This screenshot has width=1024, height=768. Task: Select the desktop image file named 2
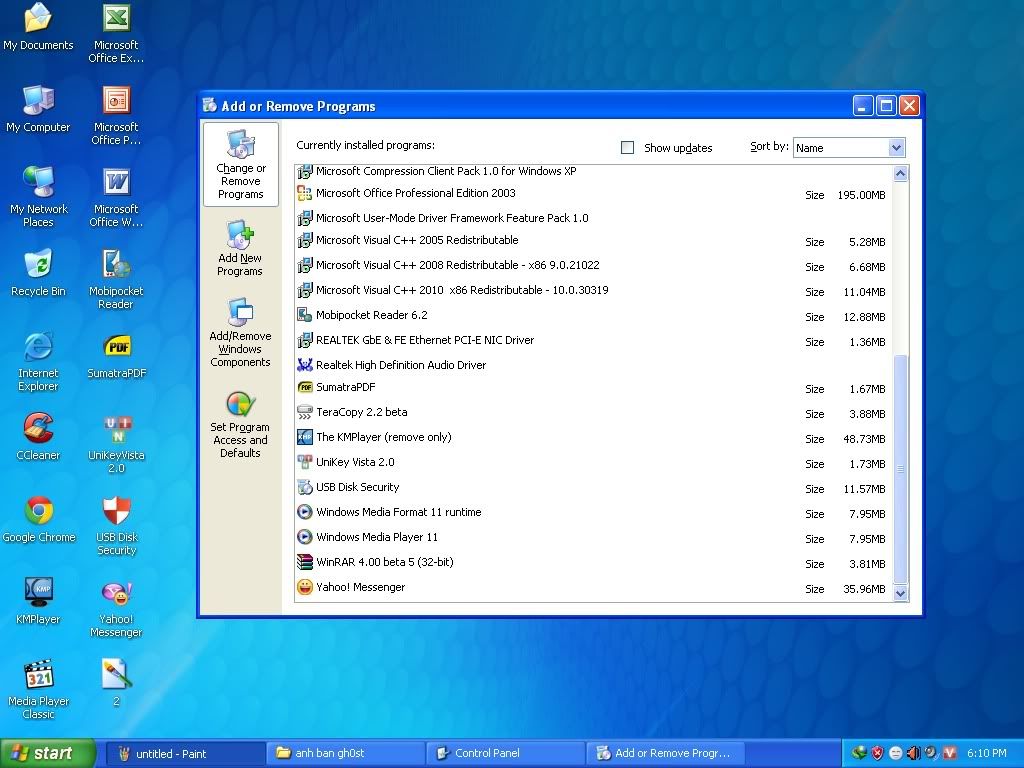116,683
